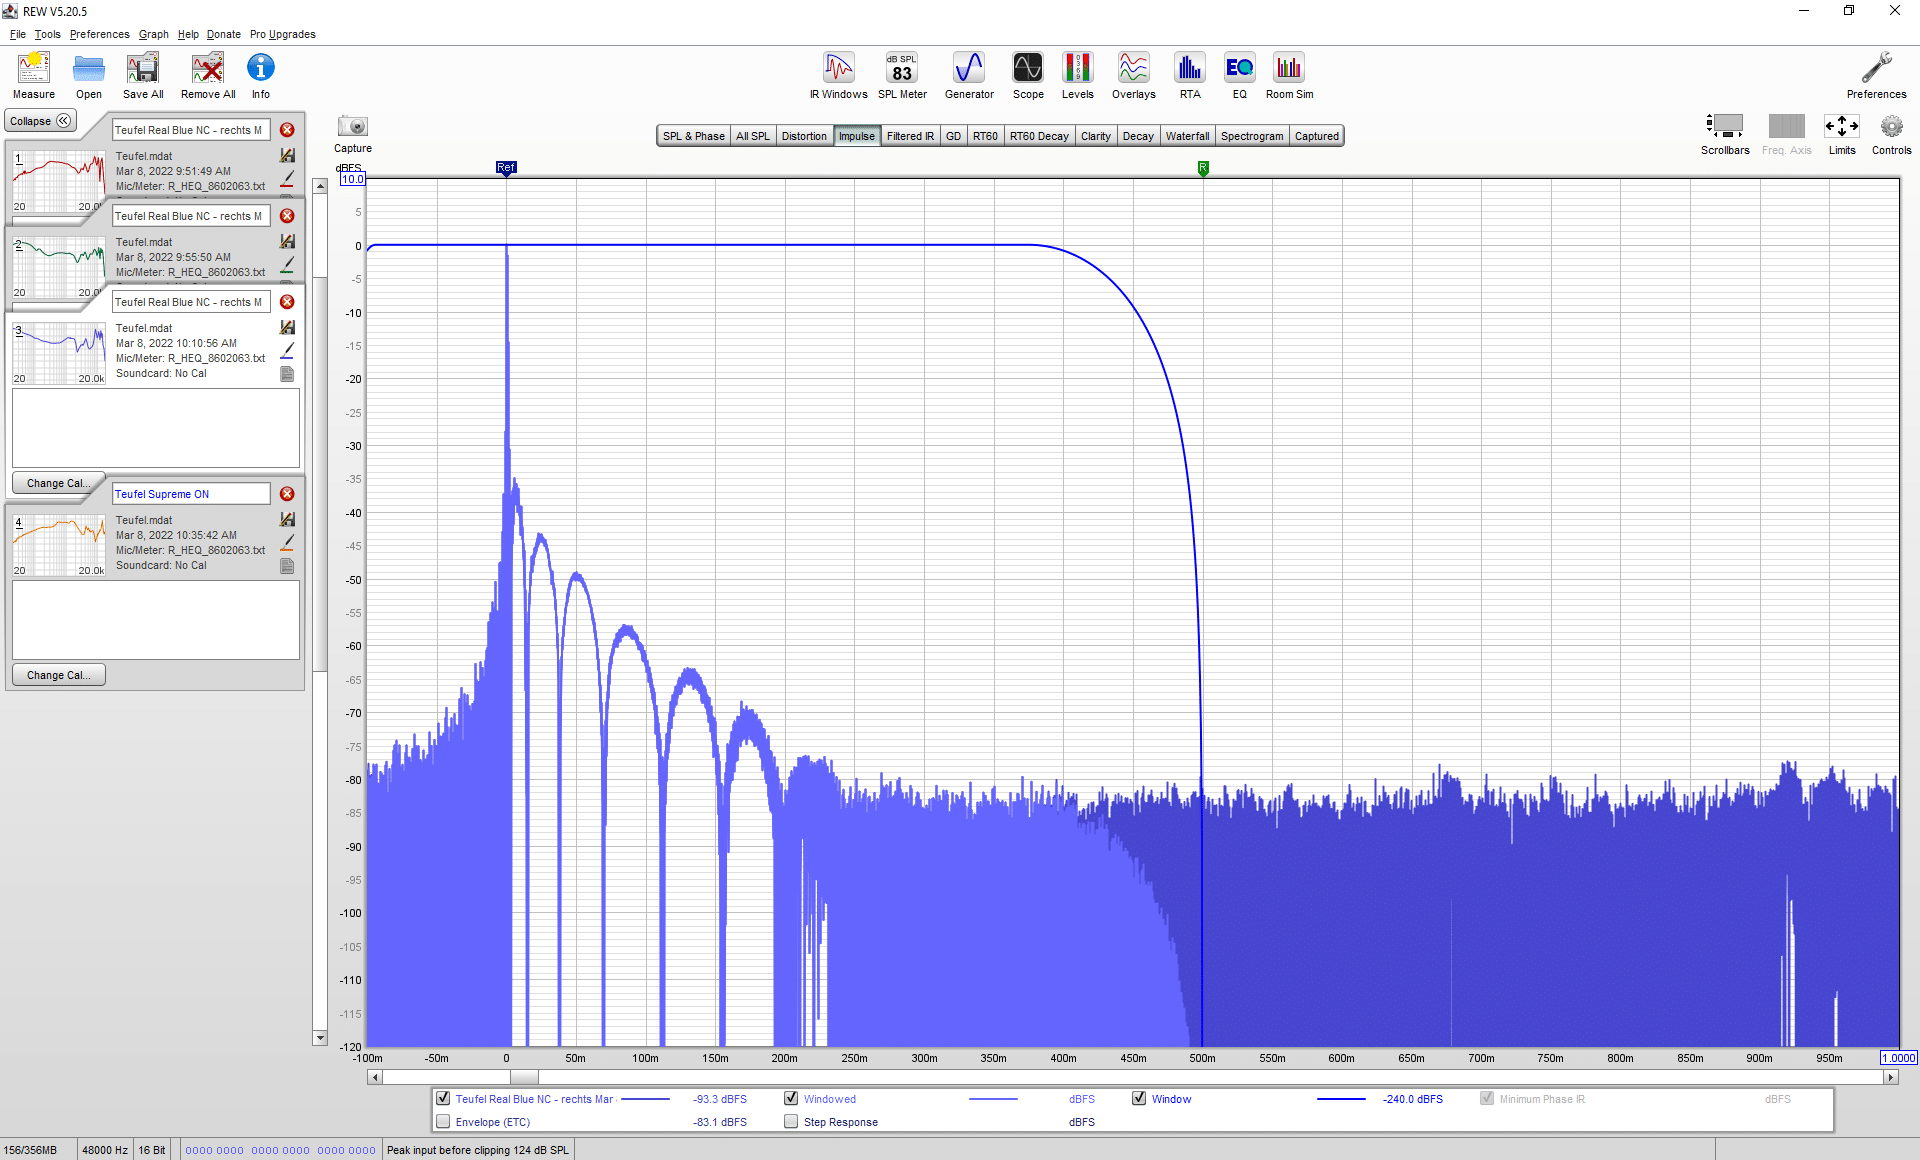The width and height of the screenshot is (1920, 1160).
Task: Click the measurement list scroll down arrow
Action: coord(320,1038)
